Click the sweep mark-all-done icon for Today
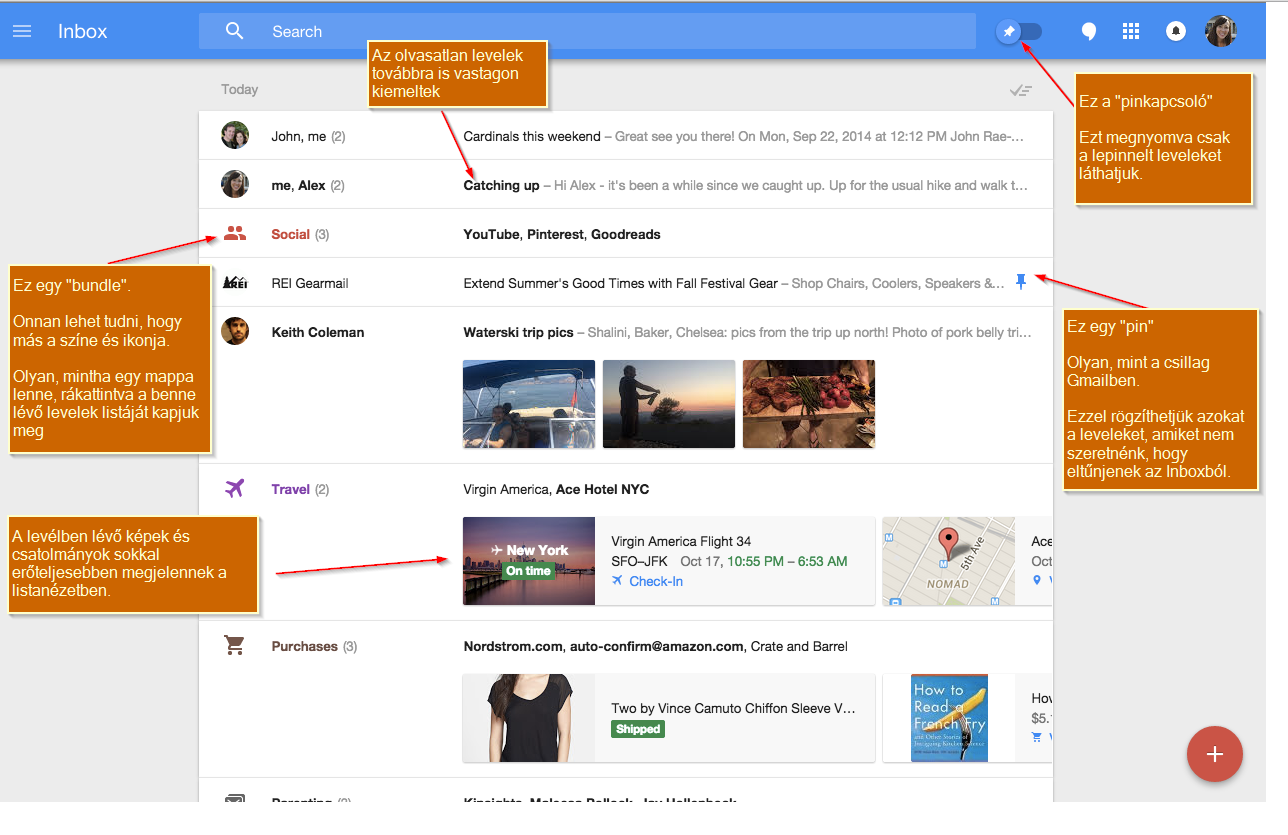1288x835 pixels. 1020,90
